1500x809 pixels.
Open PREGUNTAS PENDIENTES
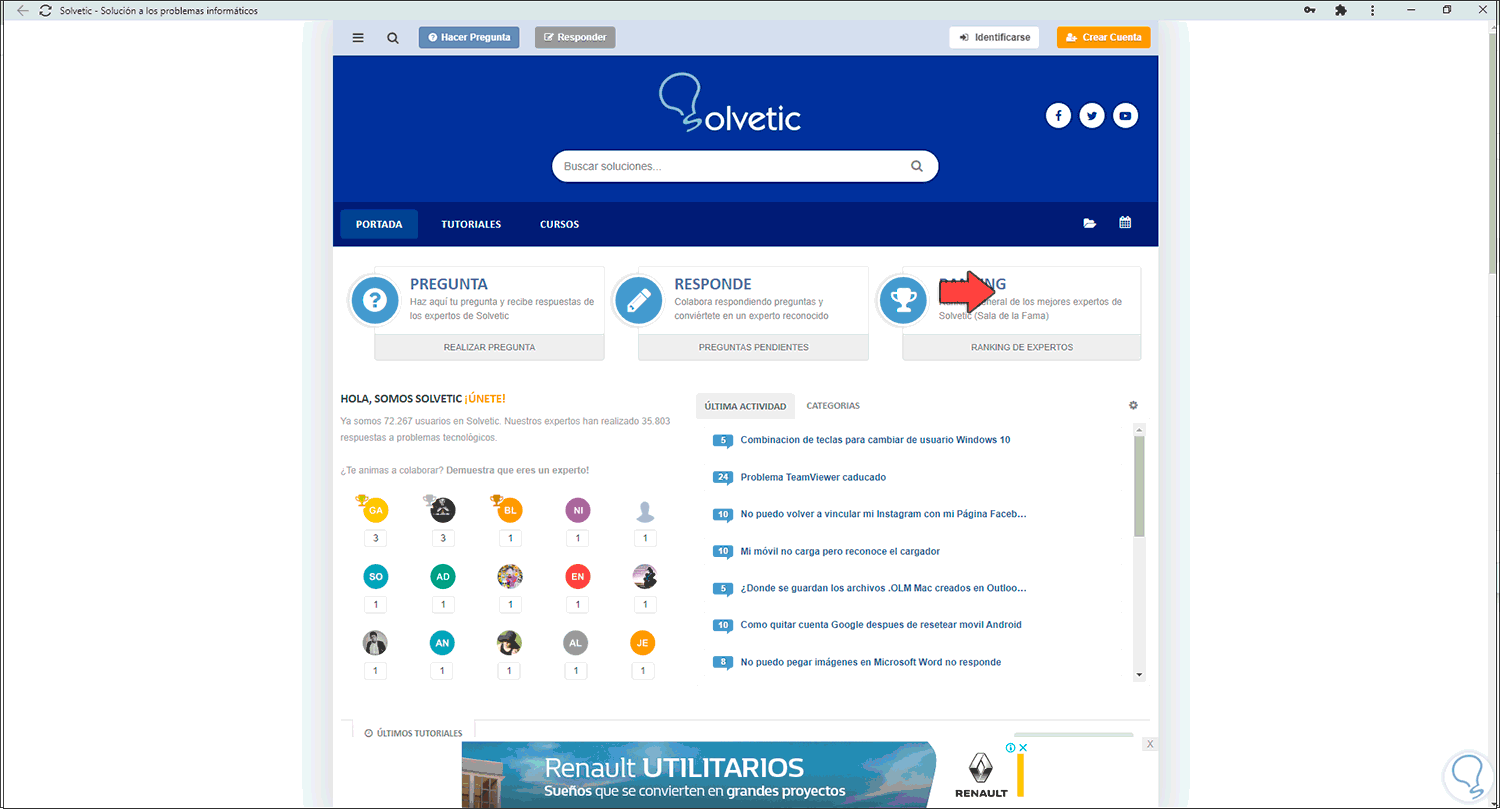click(x=753, y=347)
